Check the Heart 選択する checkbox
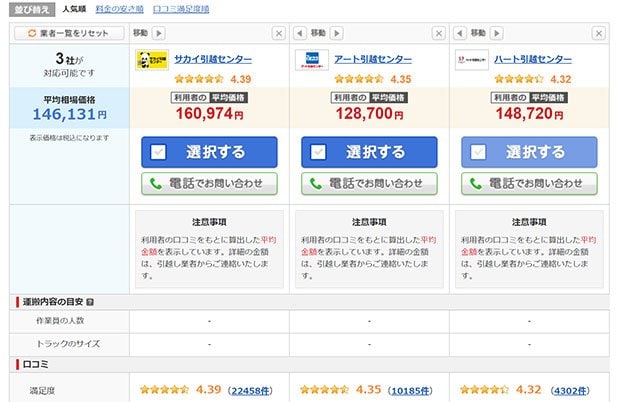Image resolution: width=620 pixels, height=402 pixels. click(x=478, y=152)
